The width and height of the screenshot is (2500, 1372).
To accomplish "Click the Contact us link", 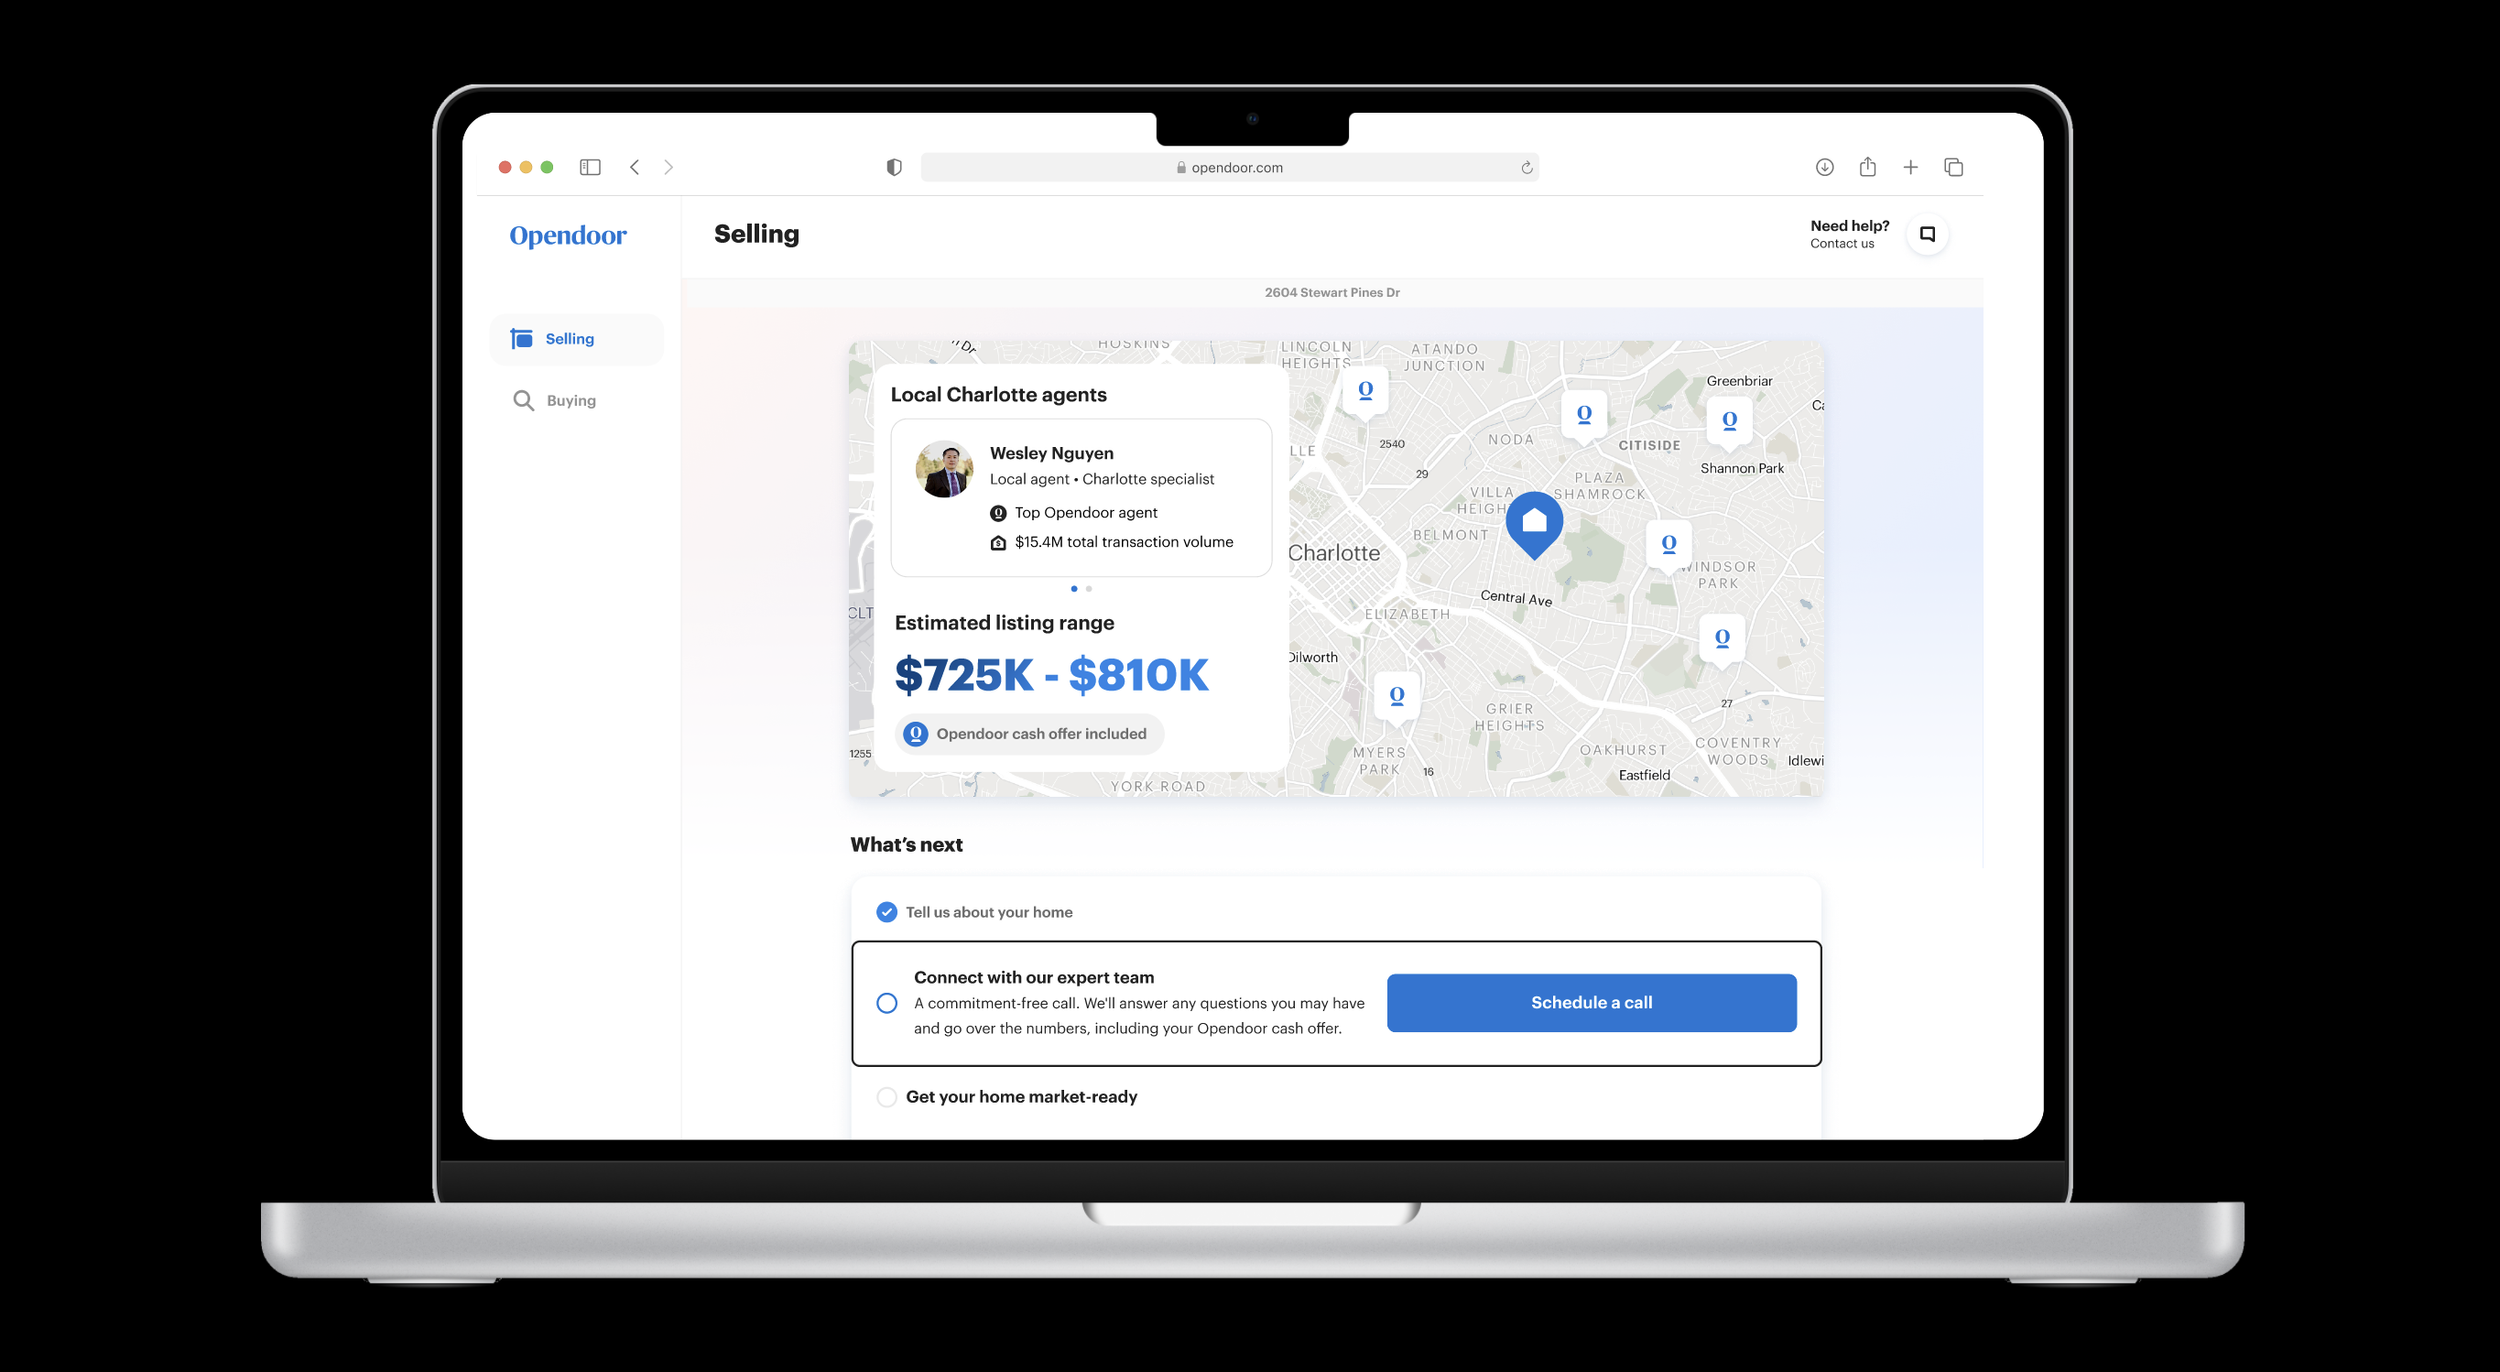I will [1841, 244].
